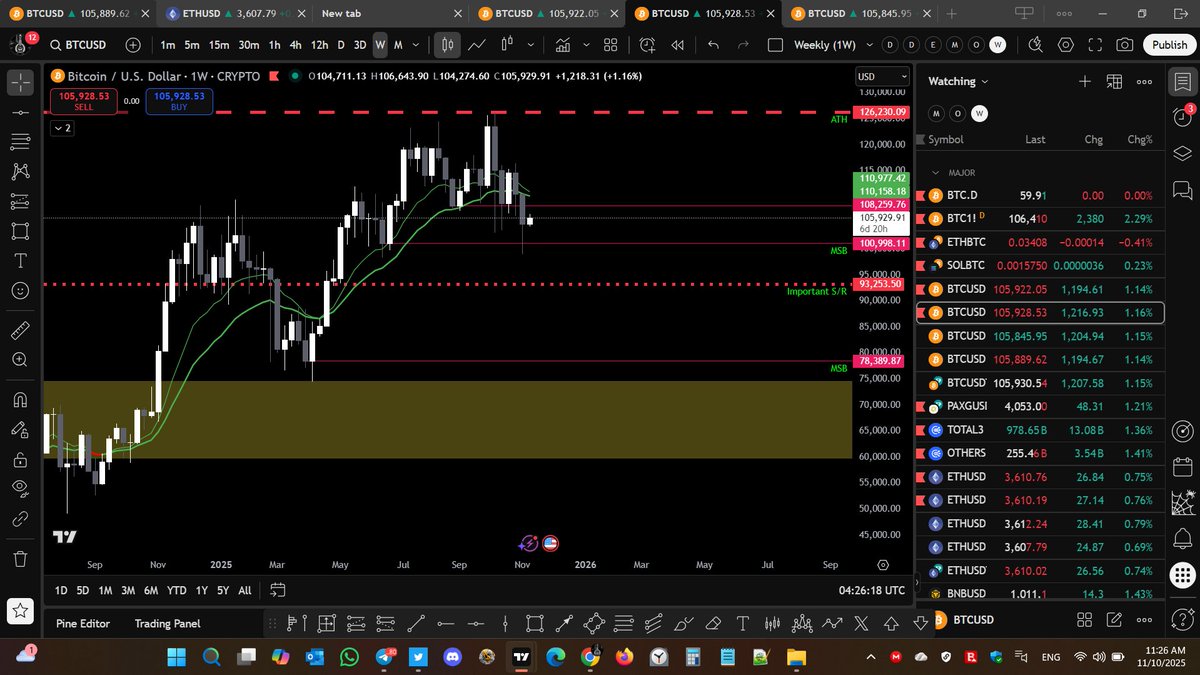Select the All date range

point(245,590)
